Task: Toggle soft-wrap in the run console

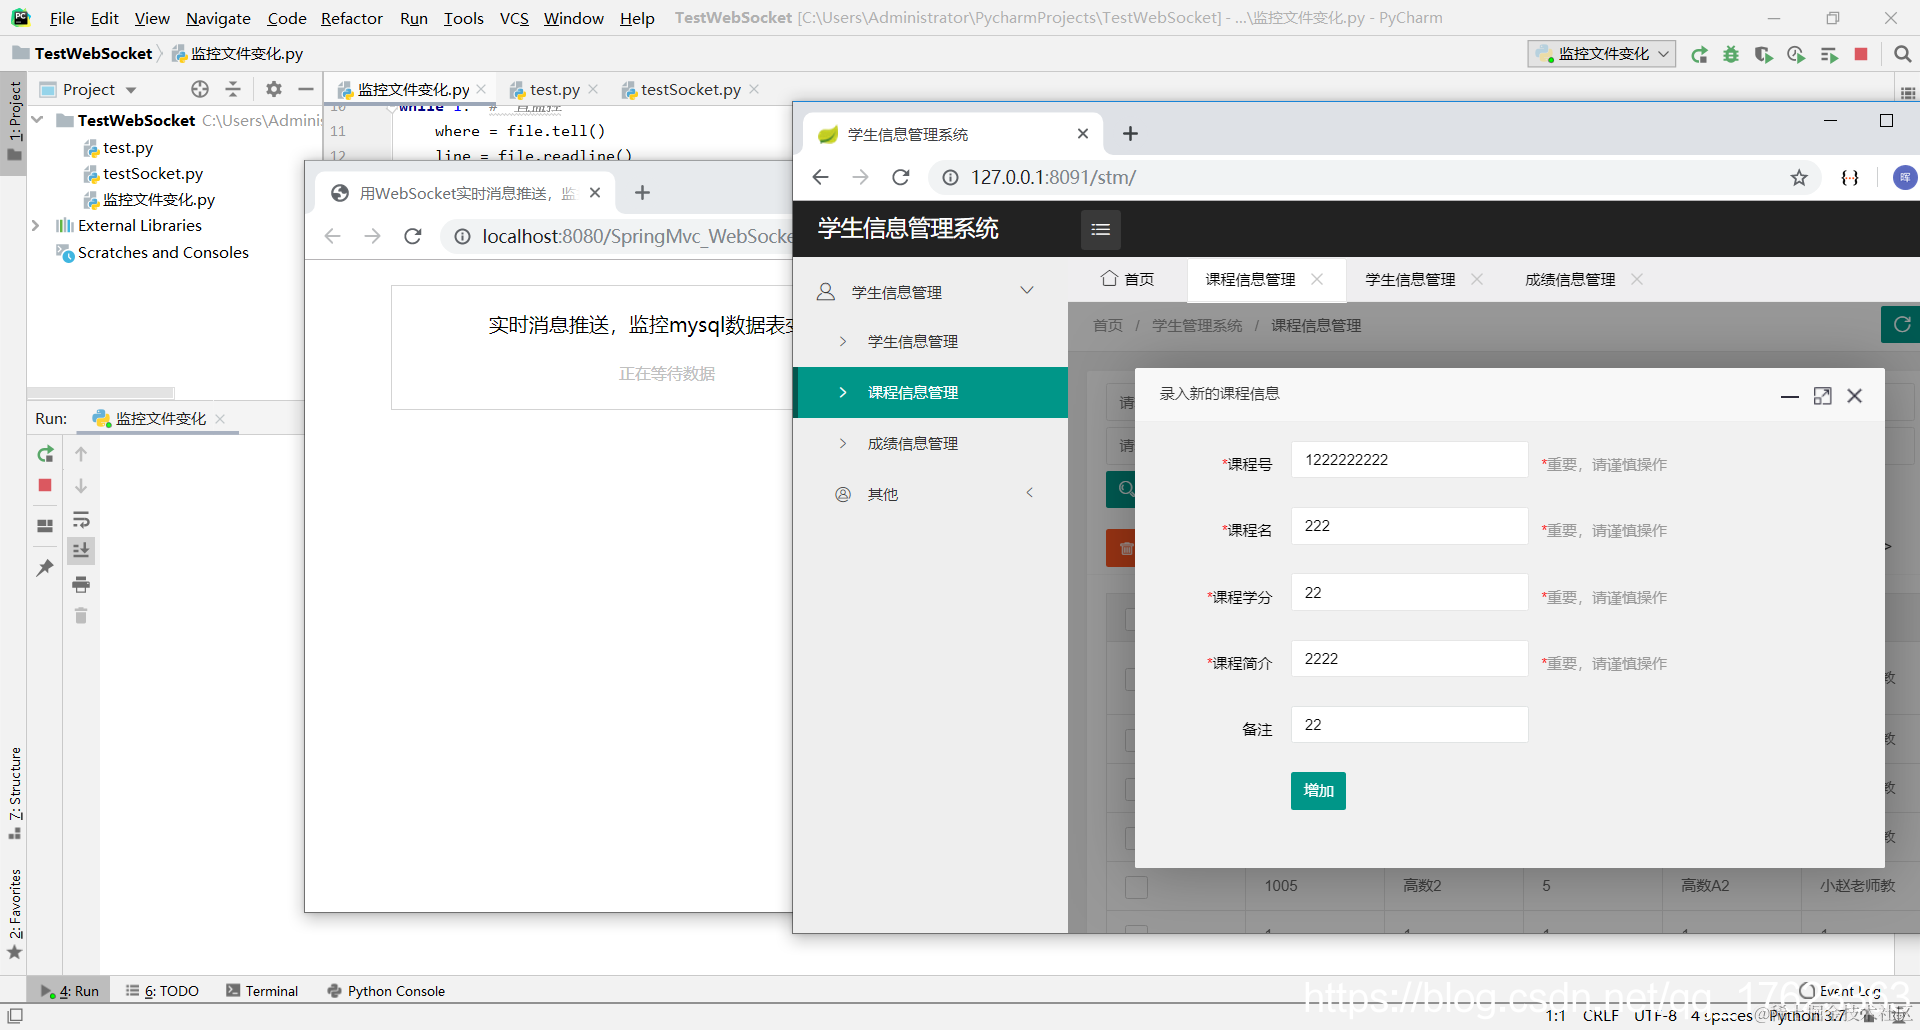Action: (x=81, y=520)
